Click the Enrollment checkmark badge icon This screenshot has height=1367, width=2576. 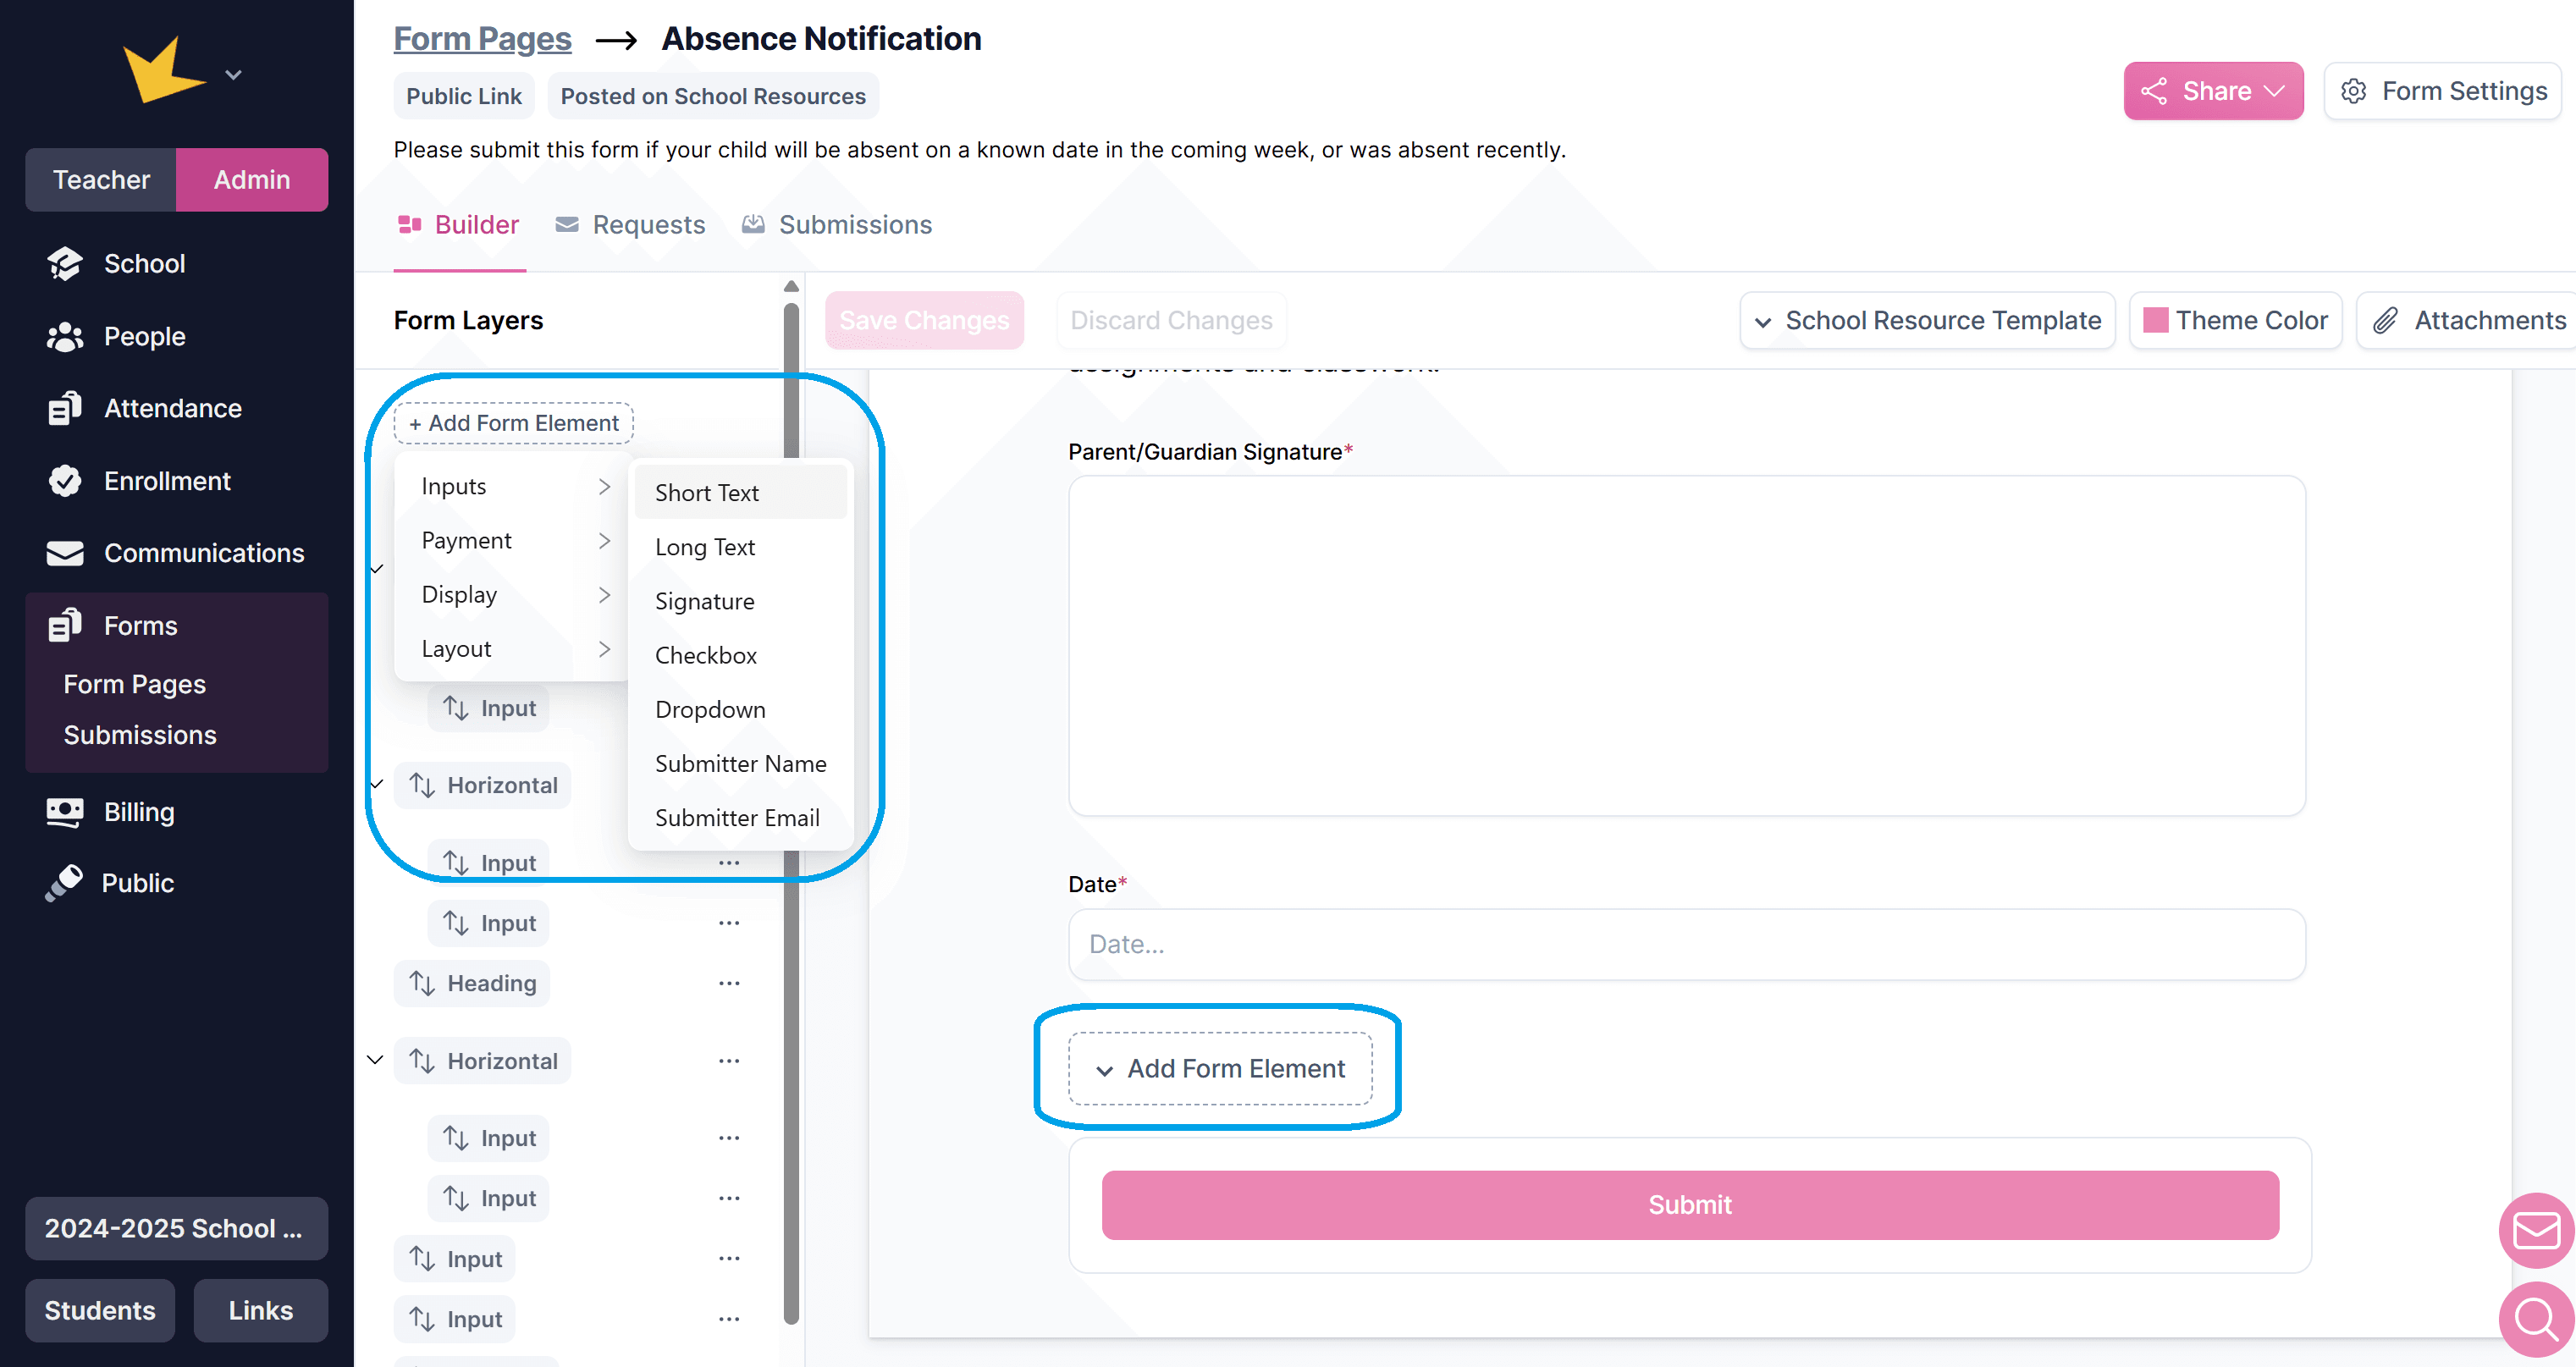pos(65,481)
